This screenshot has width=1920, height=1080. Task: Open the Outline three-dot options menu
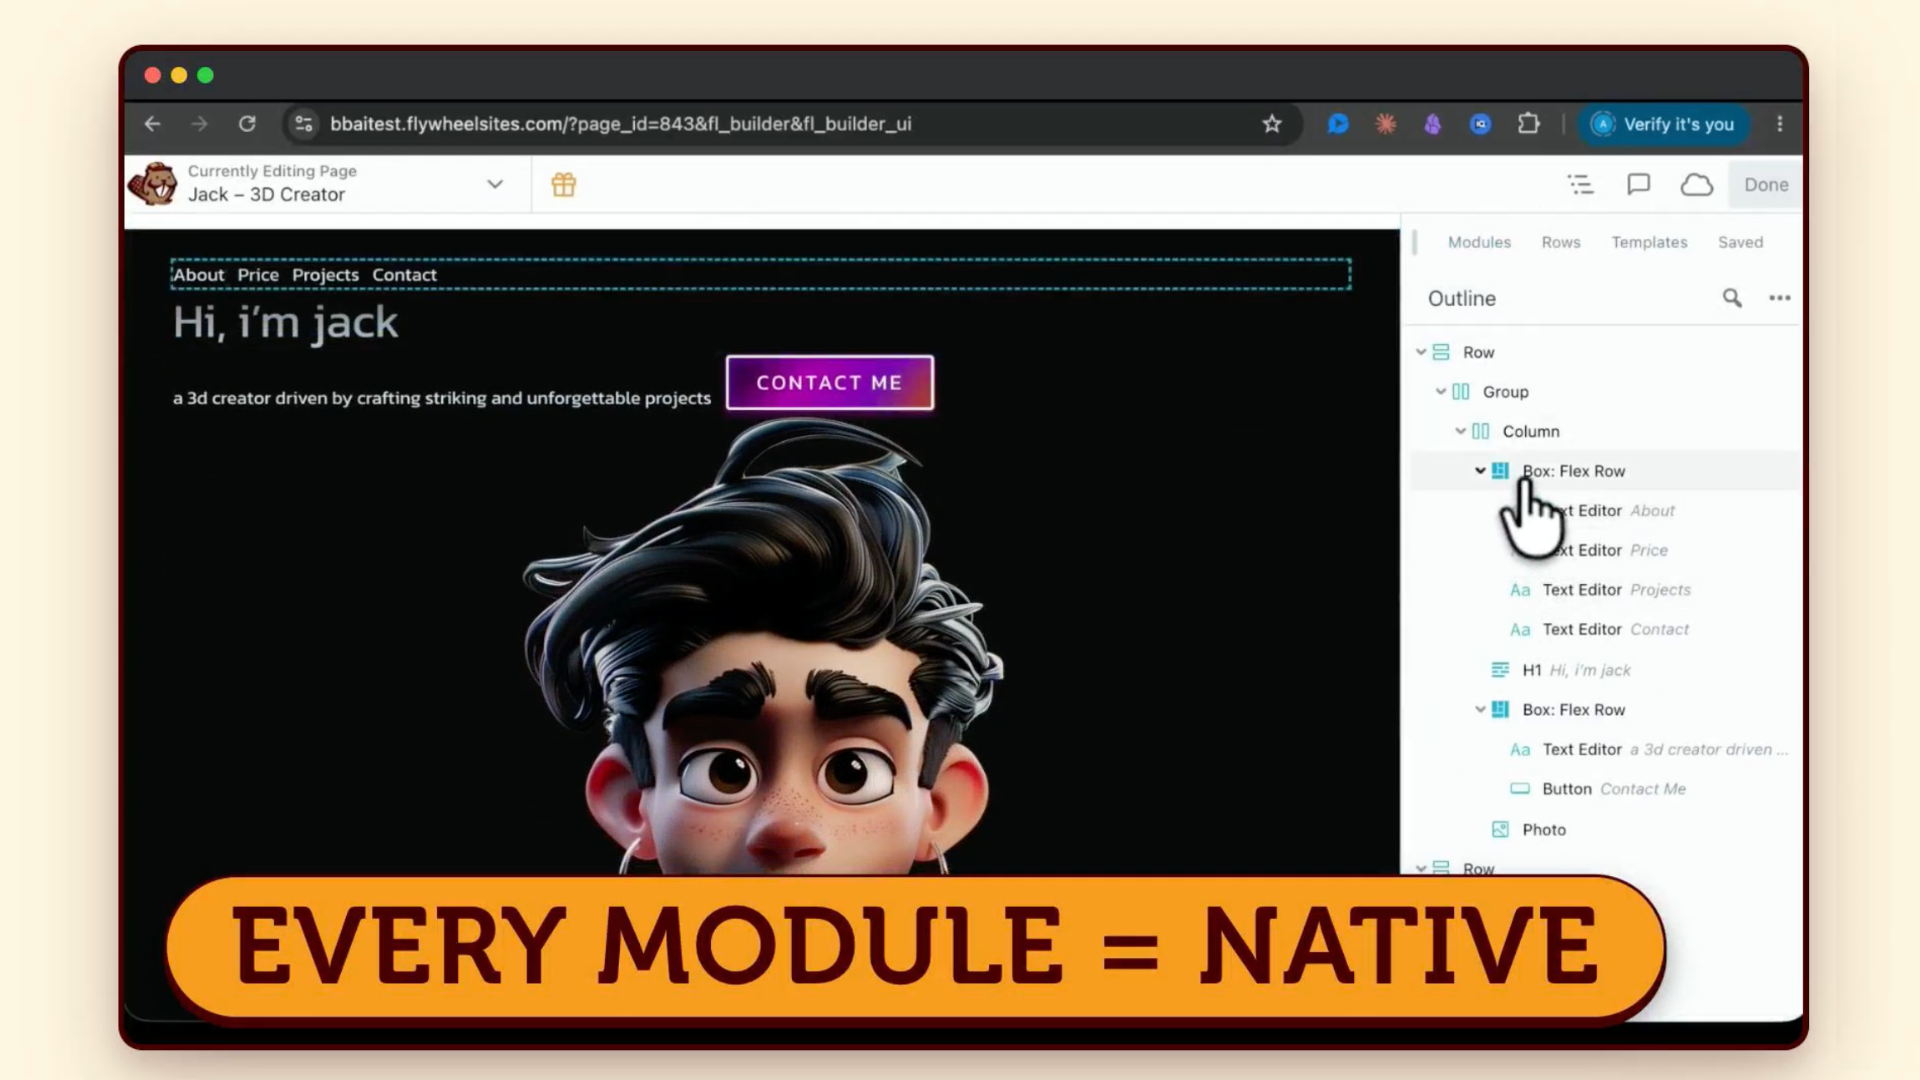1780,298
